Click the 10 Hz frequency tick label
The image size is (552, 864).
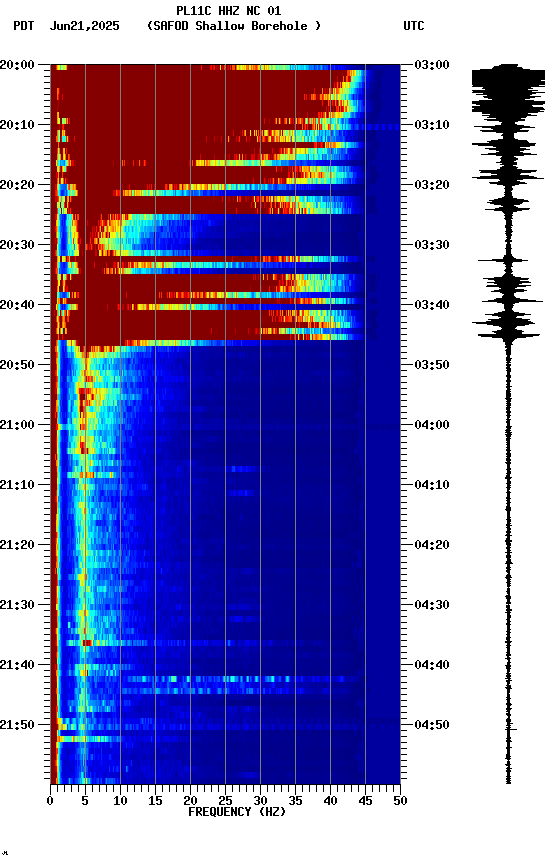(120, 801)
